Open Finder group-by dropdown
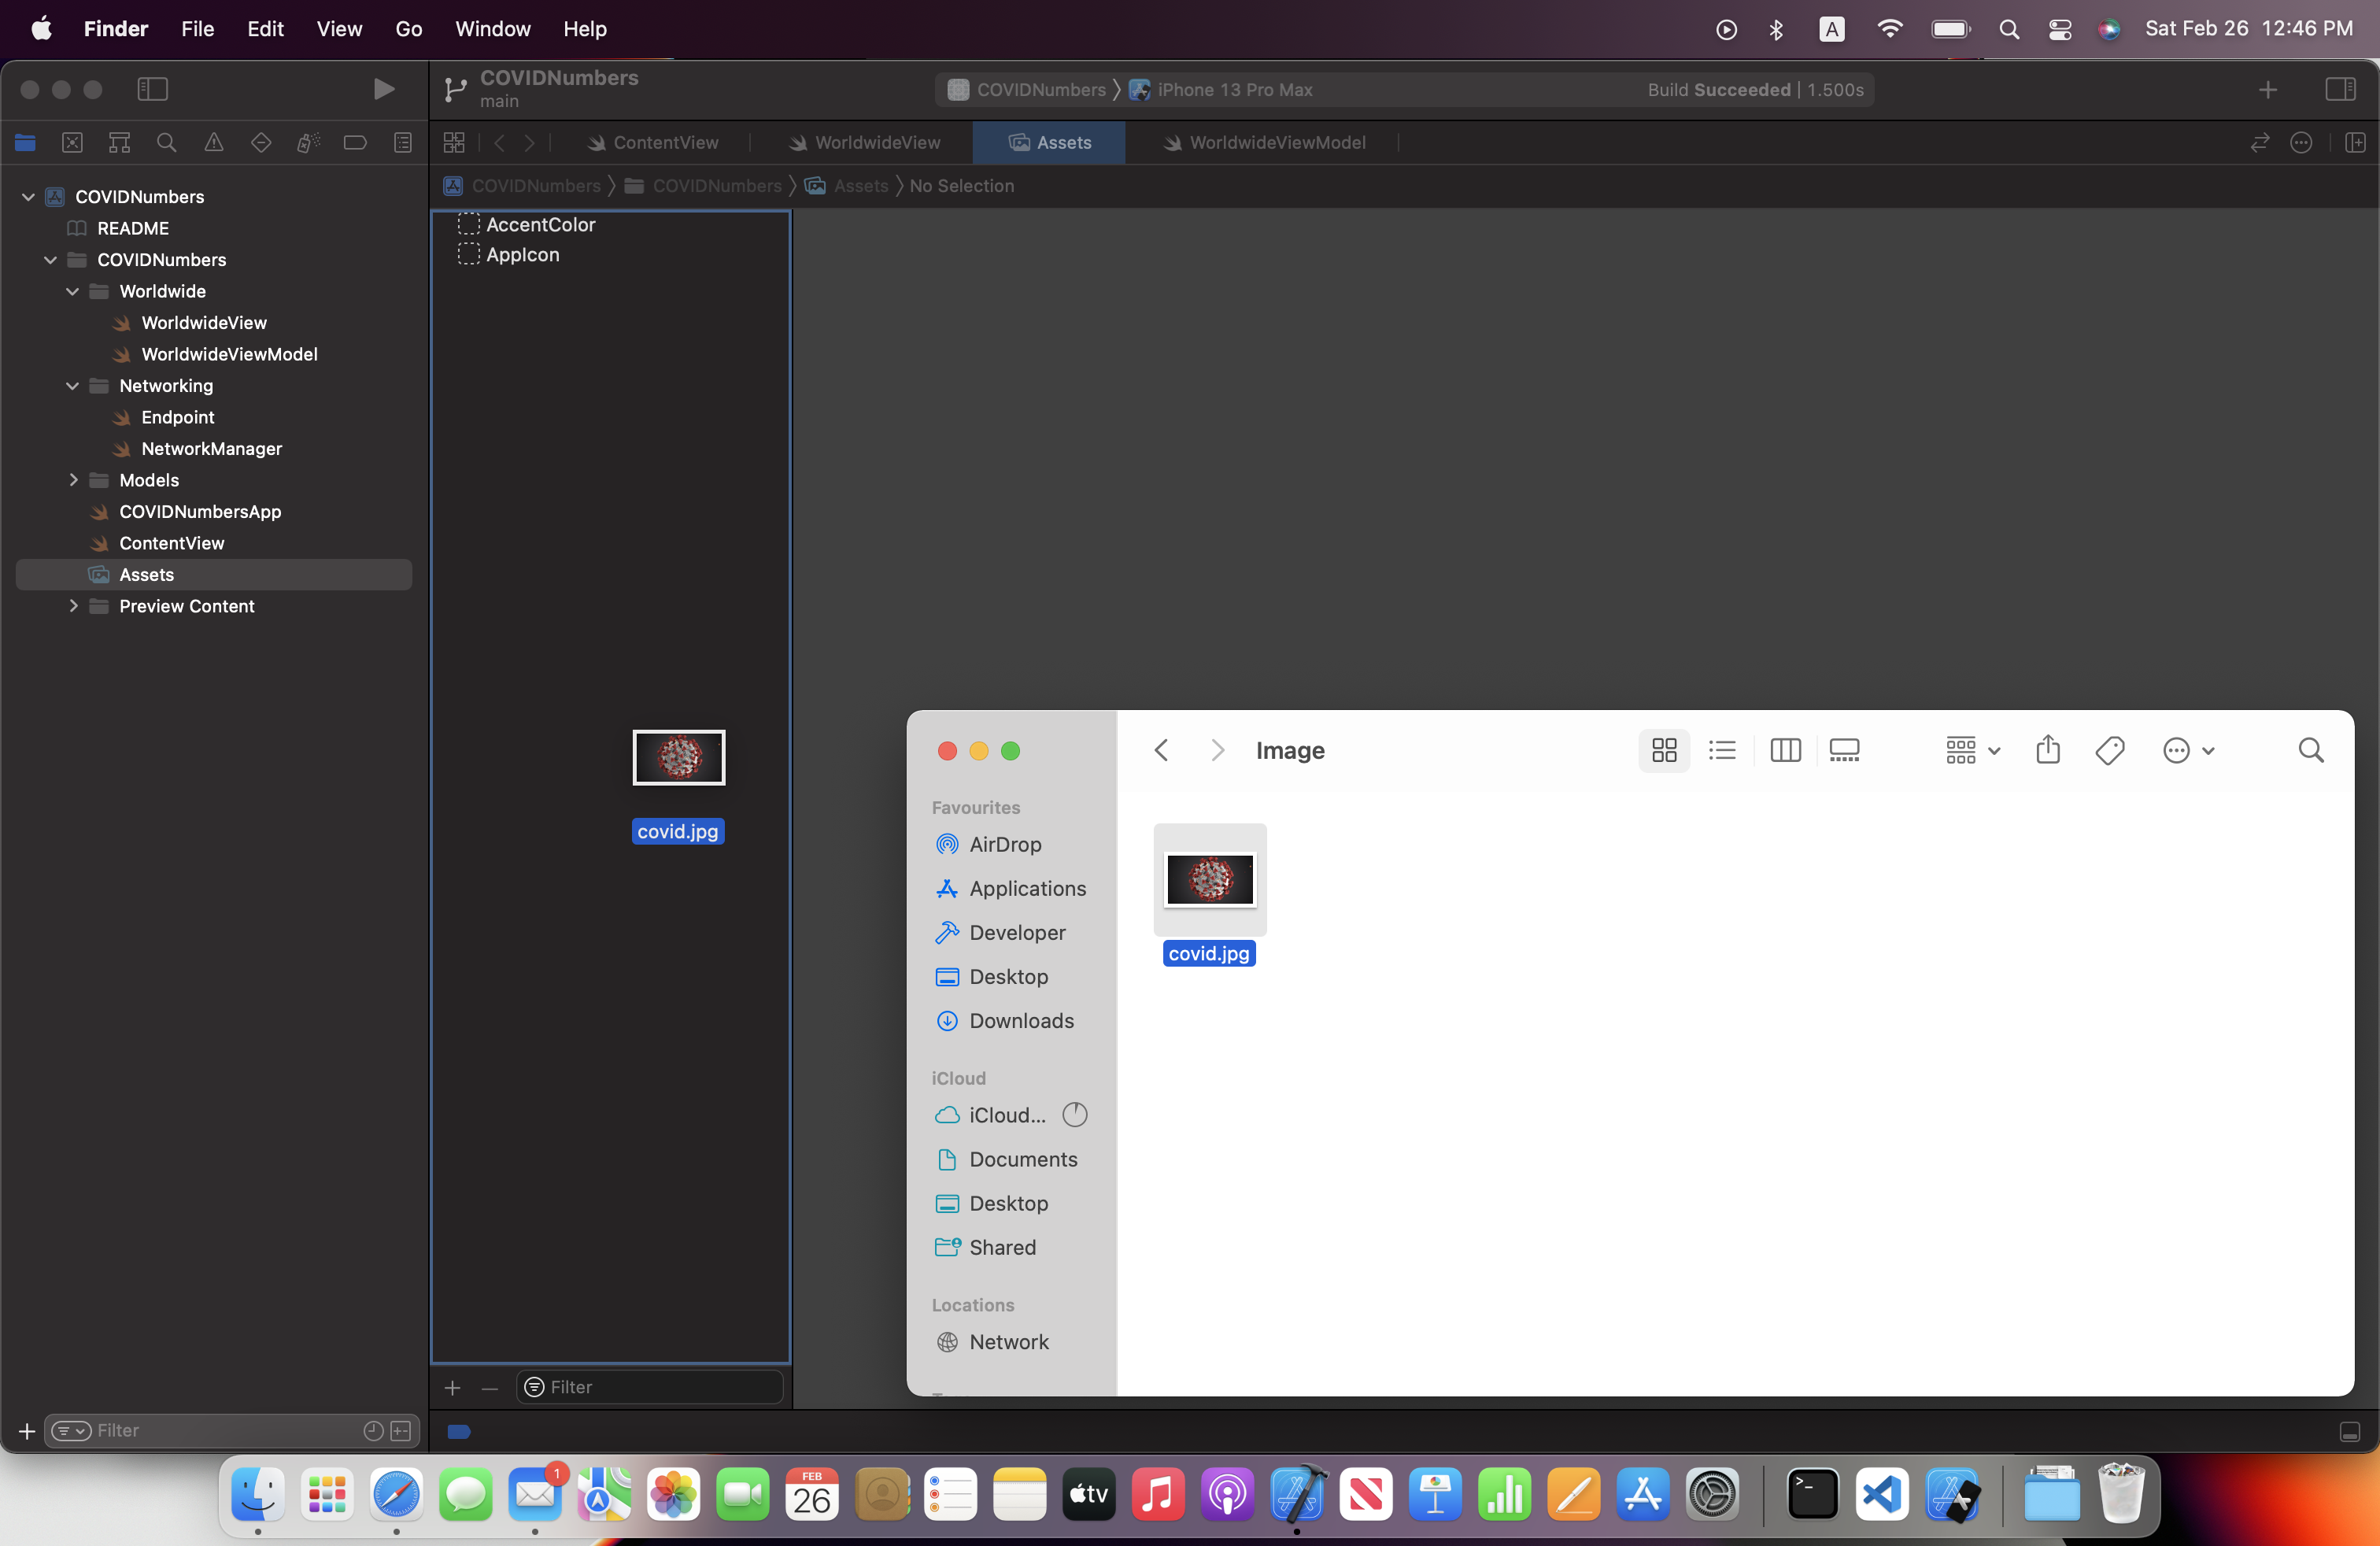Viewport: 2380px width, 1546px height. point(1972,750)
